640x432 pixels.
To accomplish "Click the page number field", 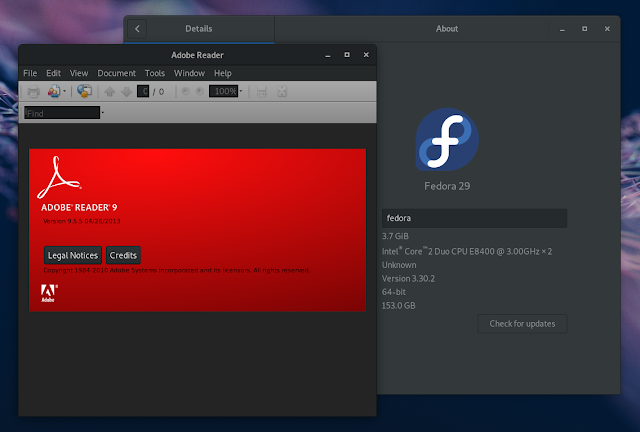I will (143, 91).
